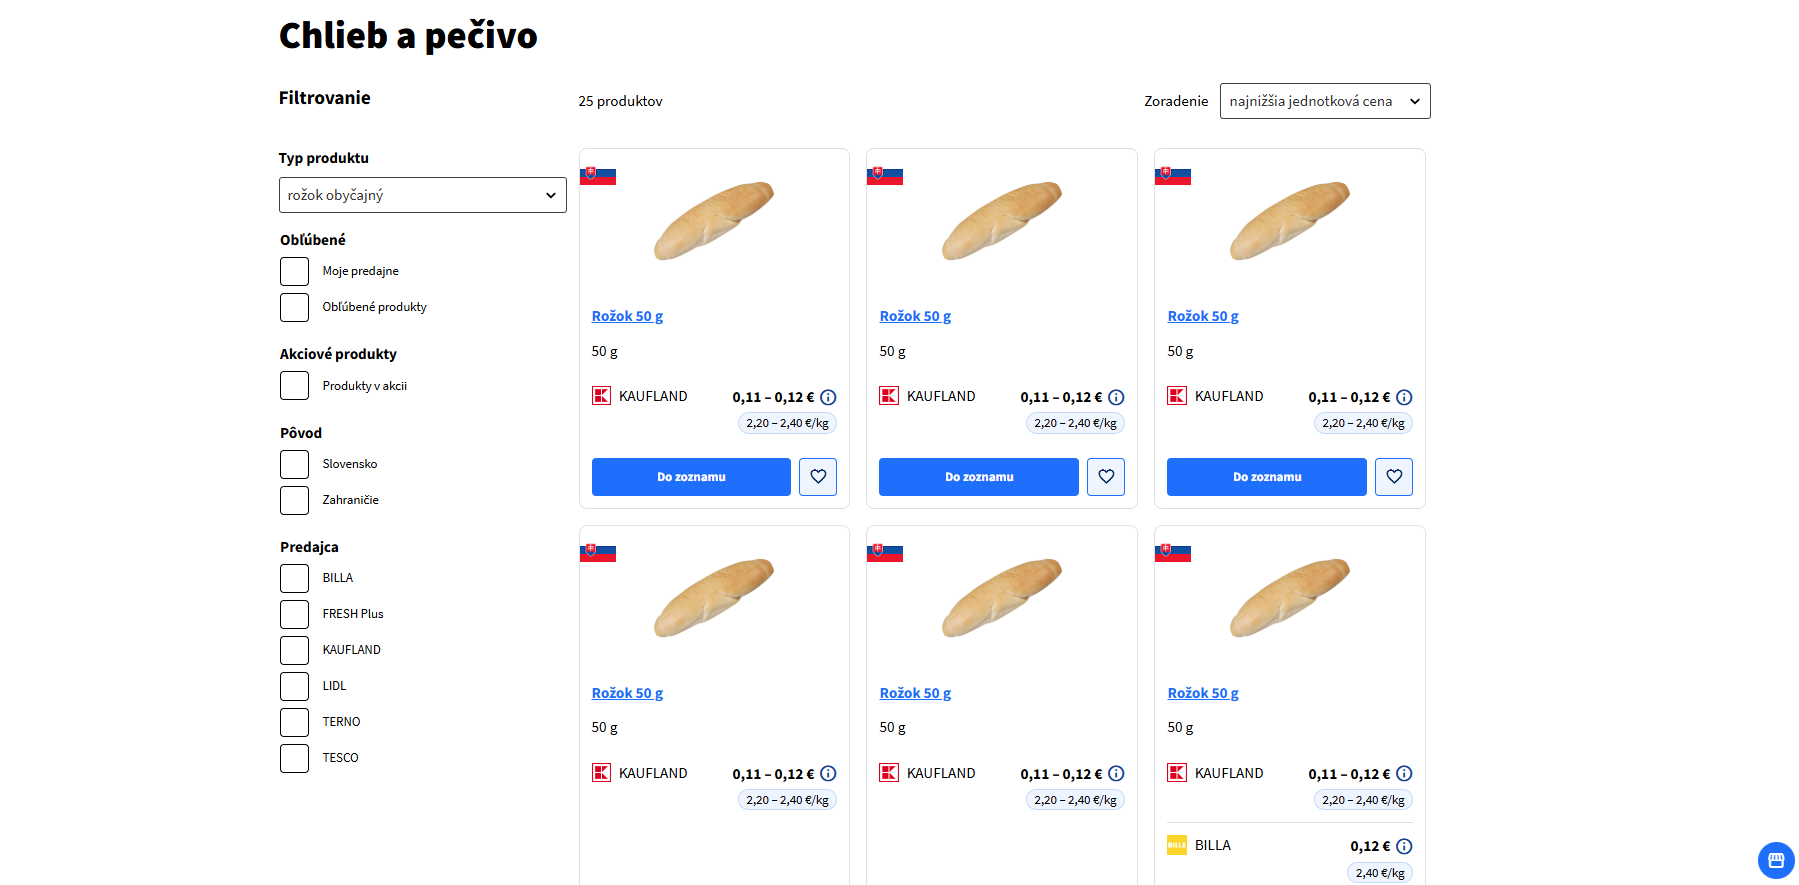Image resolution: width=1799 pixels, height=885 pixels.
Task: Open price info icon on the first product
Action: point(828,397)
